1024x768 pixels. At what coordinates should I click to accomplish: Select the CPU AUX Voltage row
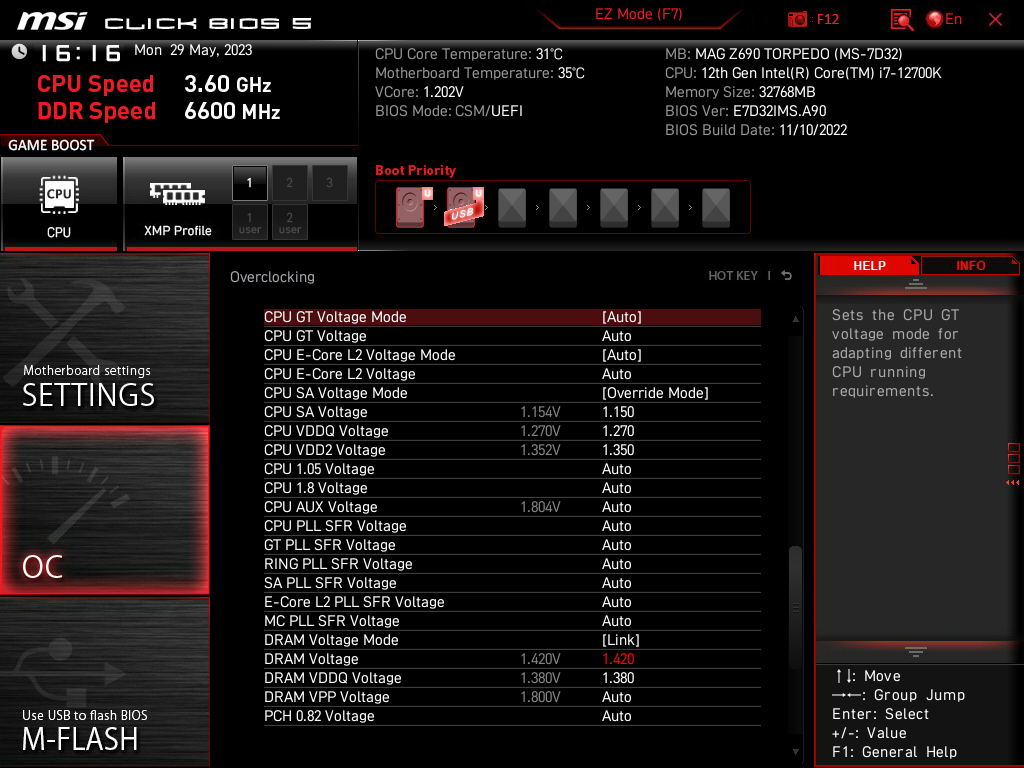click(x=512, y=507)
